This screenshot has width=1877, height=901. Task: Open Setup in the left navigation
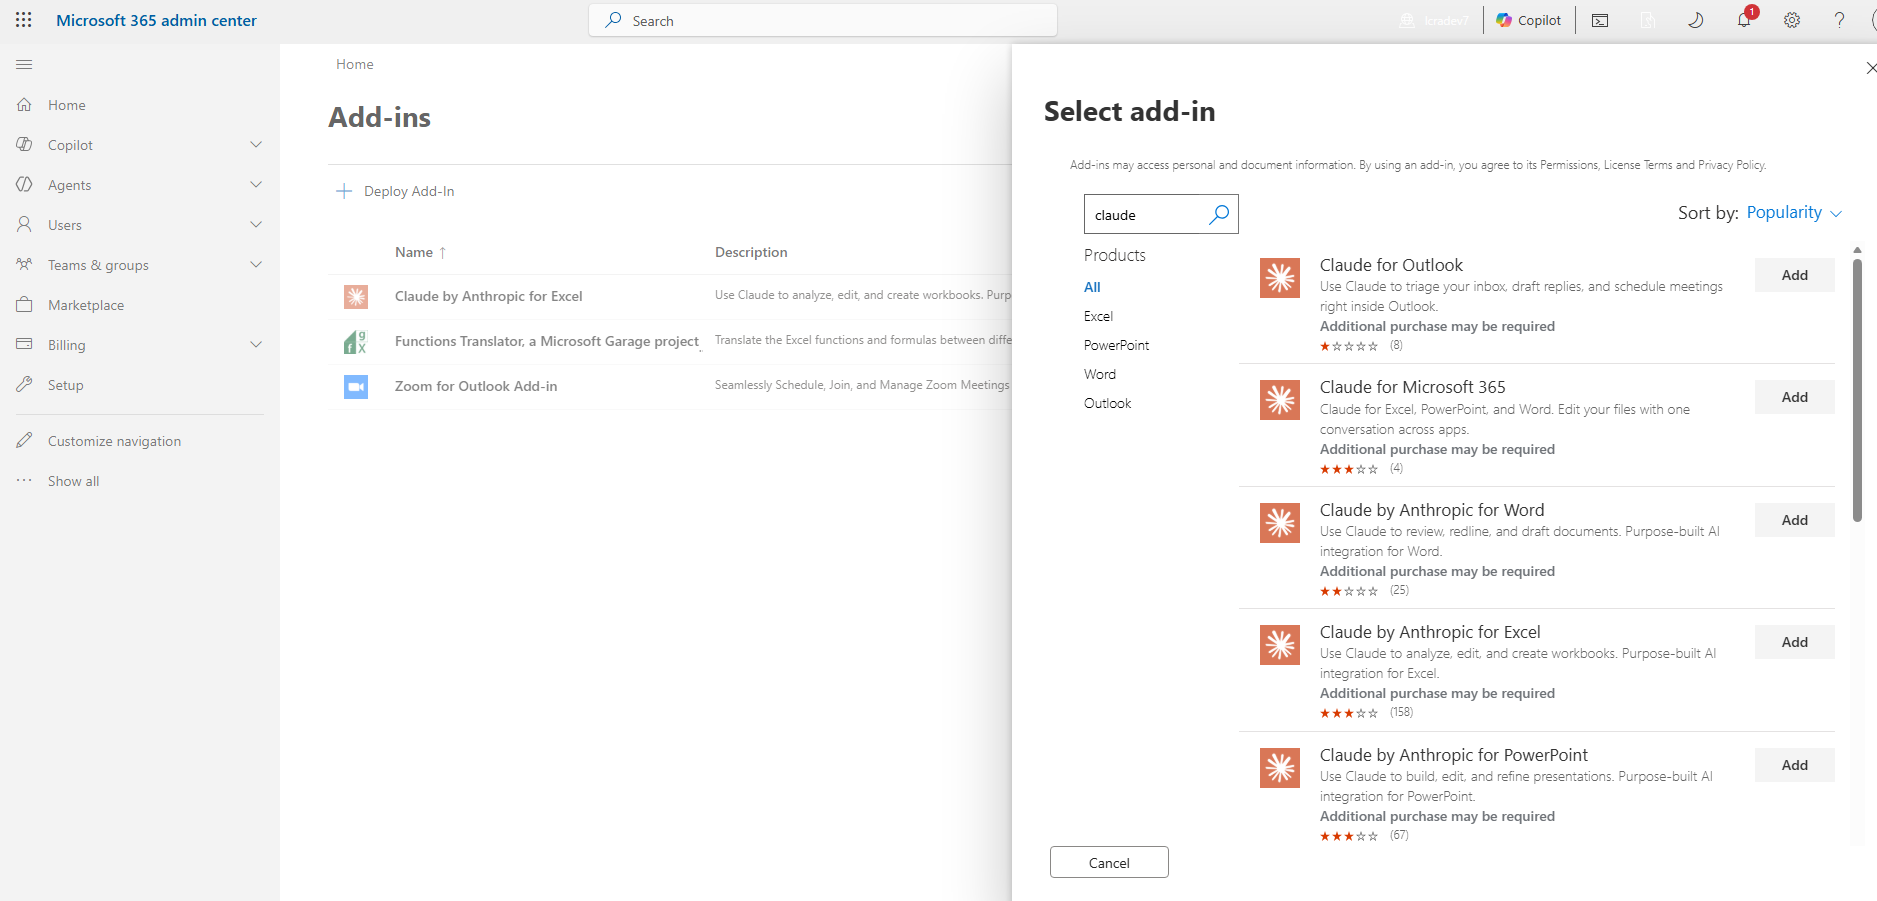(x=66, y=385)
